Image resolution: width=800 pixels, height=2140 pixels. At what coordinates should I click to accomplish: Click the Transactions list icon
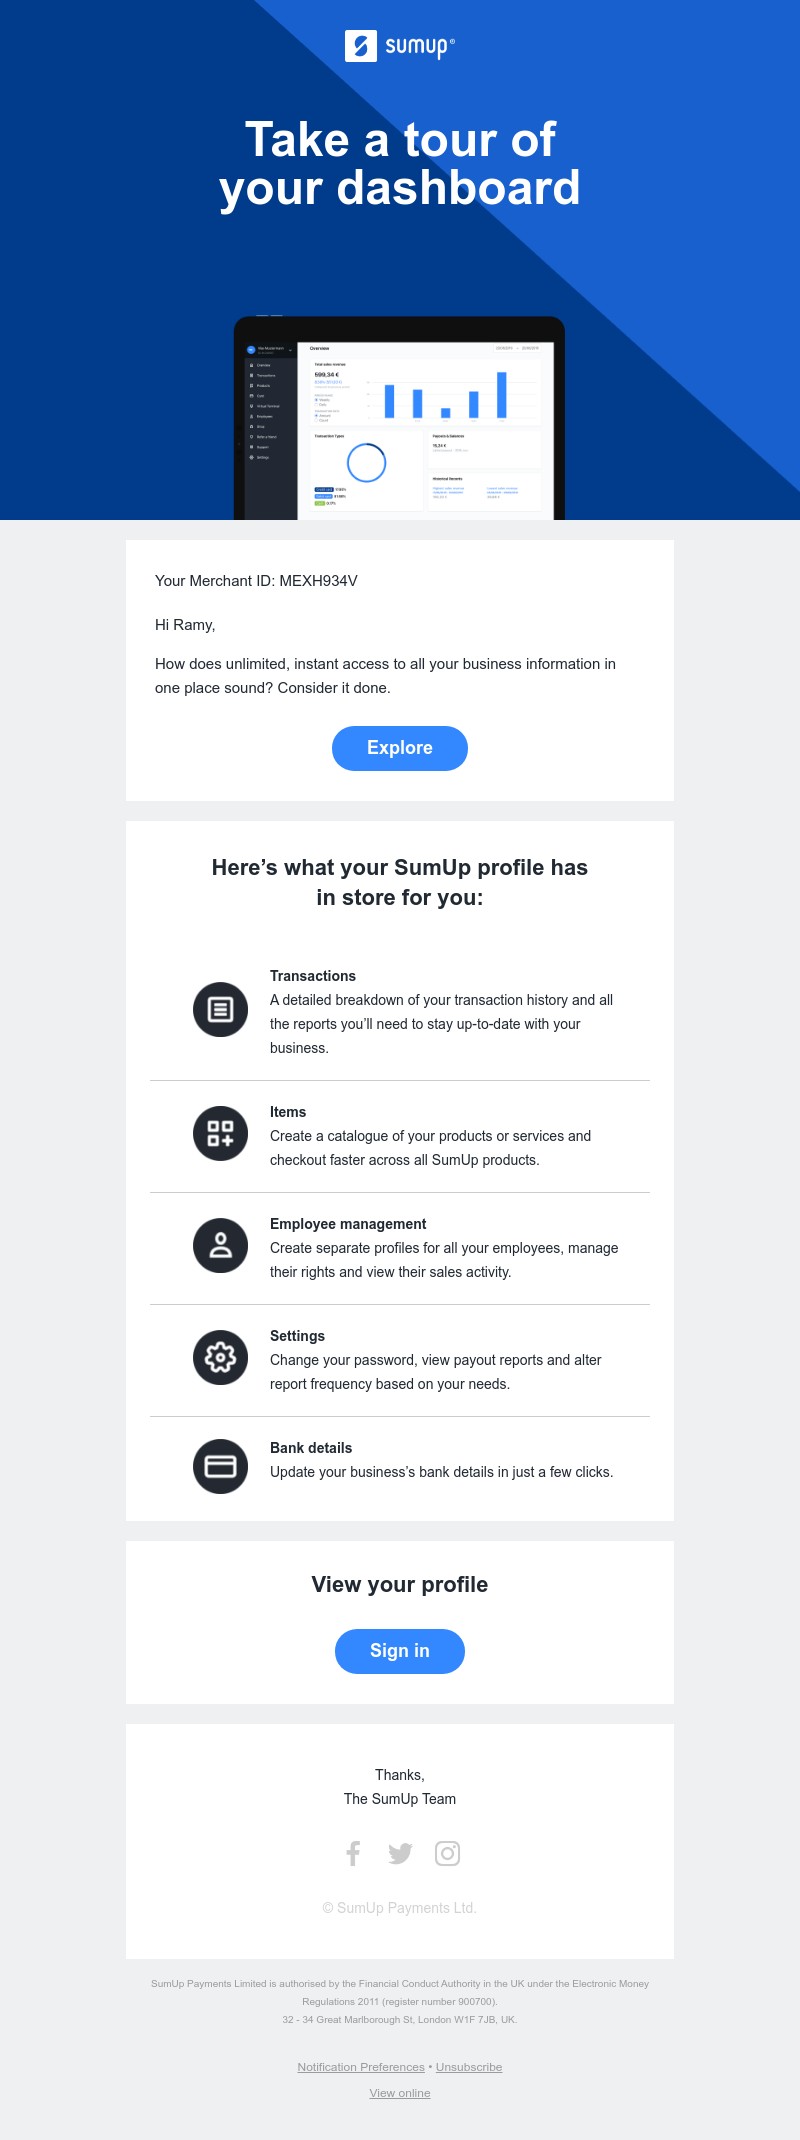220,1009
